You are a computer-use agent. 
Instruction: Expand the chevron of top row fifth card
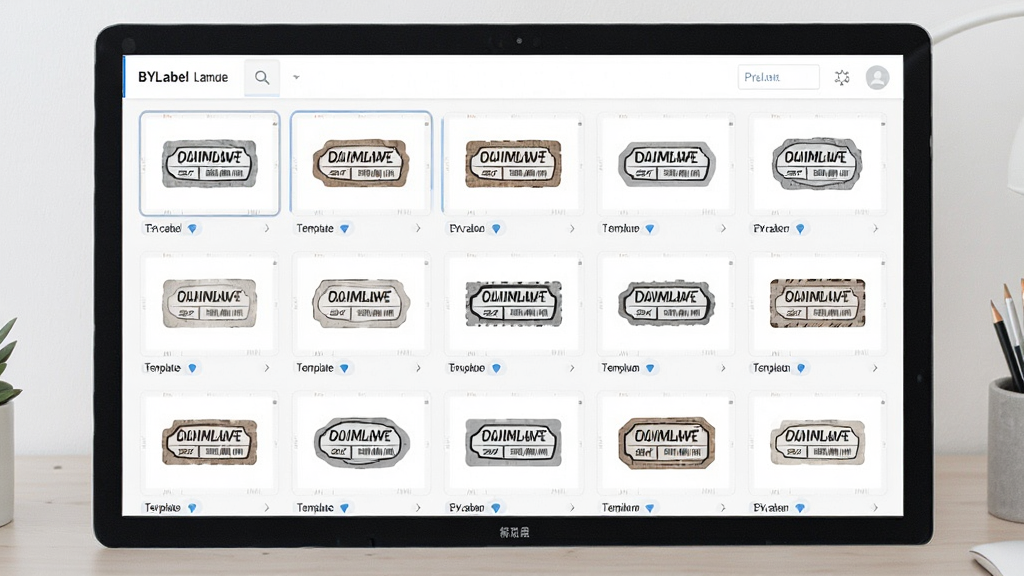point(875,229)
